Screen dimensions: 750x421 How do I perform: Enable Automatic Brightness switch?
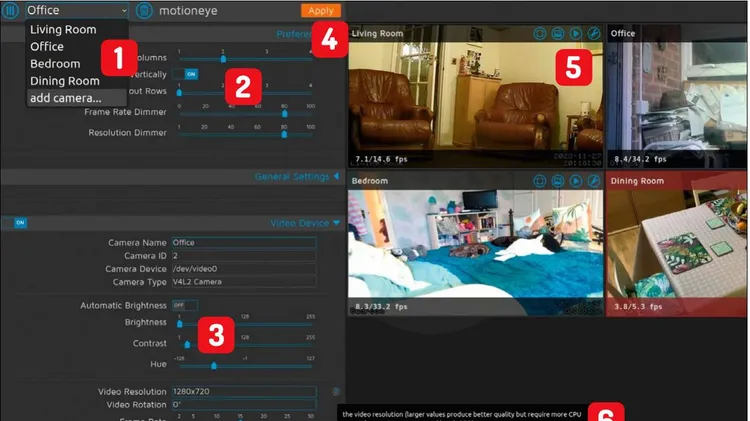point(185,305)
